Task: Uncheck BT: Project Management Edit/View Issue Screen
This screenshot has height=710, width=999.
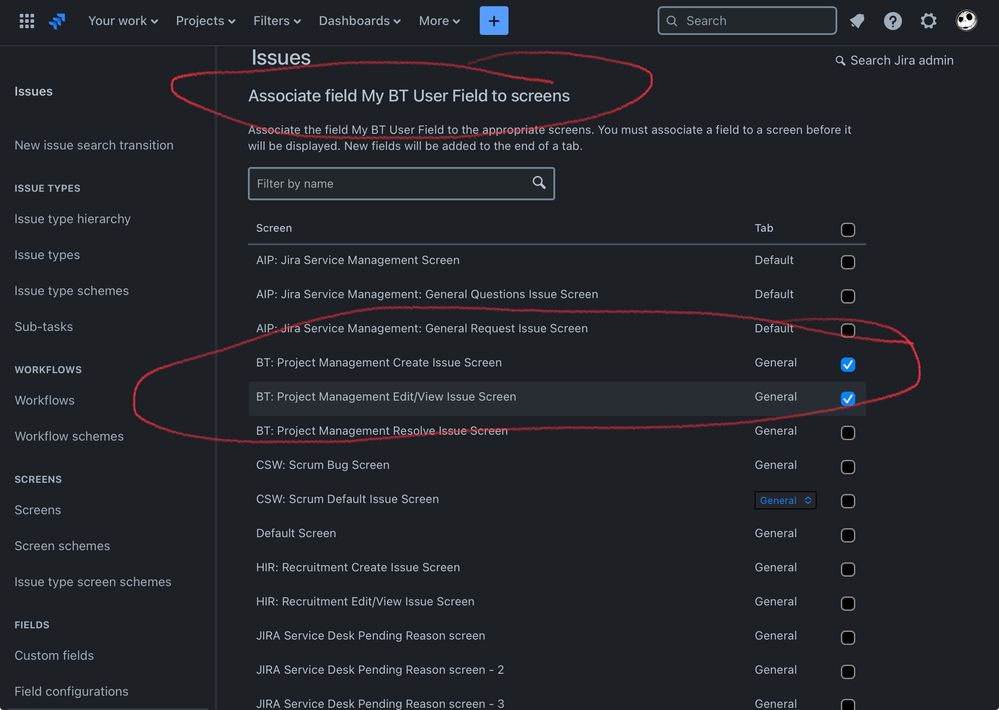Action: (x=847, y=398)
